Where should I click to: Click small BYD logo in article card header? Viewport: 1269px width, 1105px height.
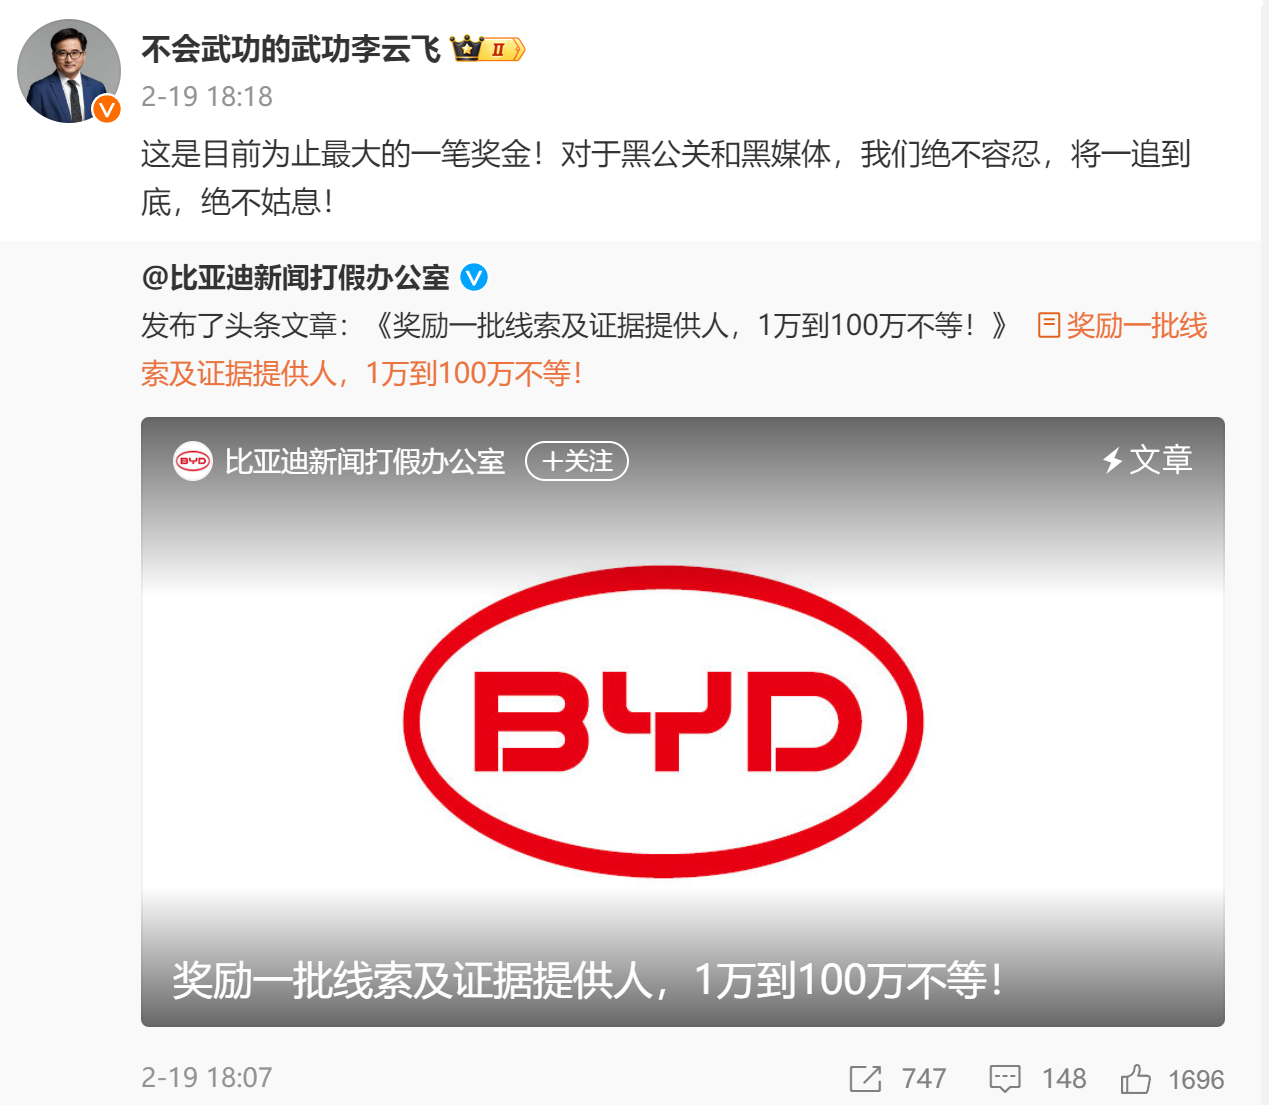[192, 461]
